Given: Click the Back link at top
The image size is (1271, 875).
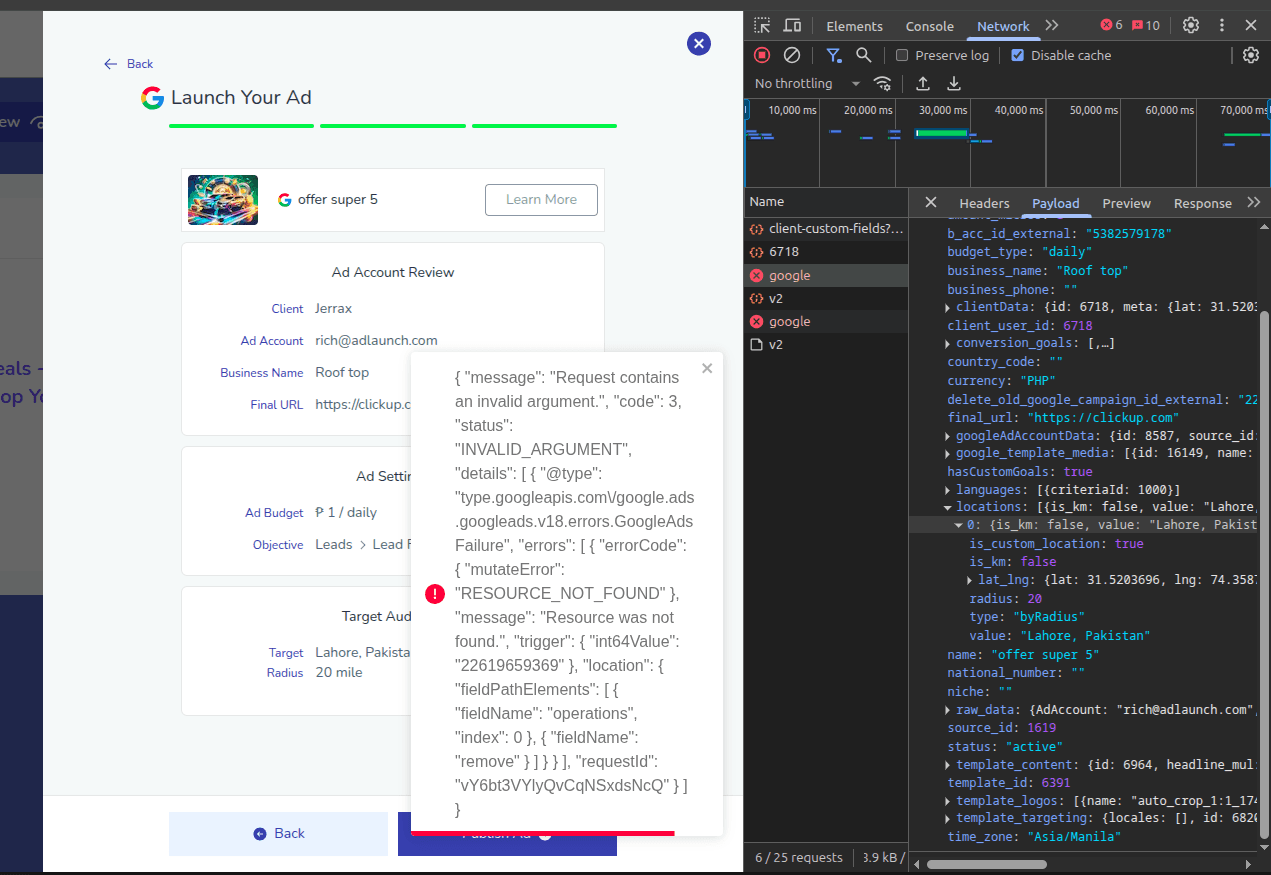Looking at the screenshot, I should tap(129, 64).
